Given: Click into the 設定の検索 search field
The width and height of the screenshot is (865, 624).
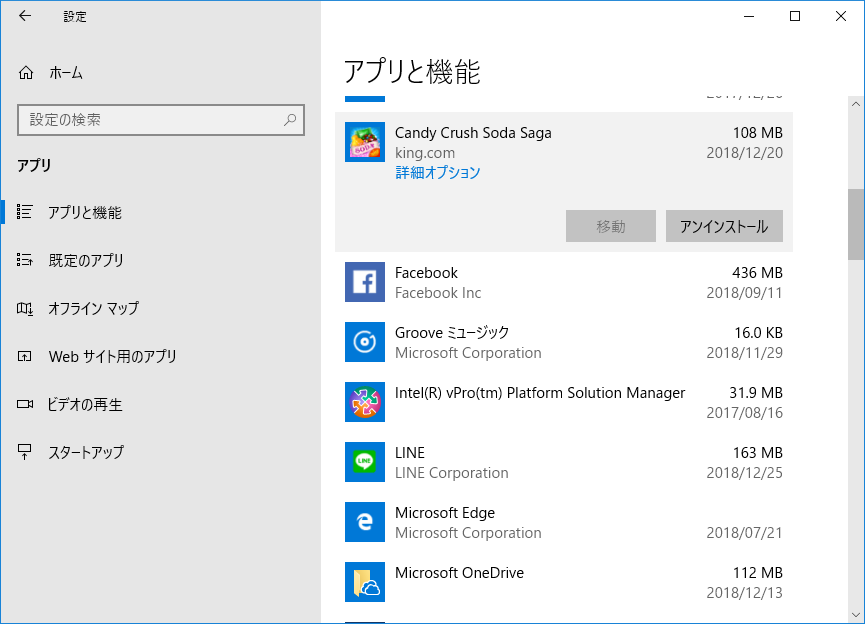Looking at the screenshot, I should pyautogui.click(x=150, y=120).
